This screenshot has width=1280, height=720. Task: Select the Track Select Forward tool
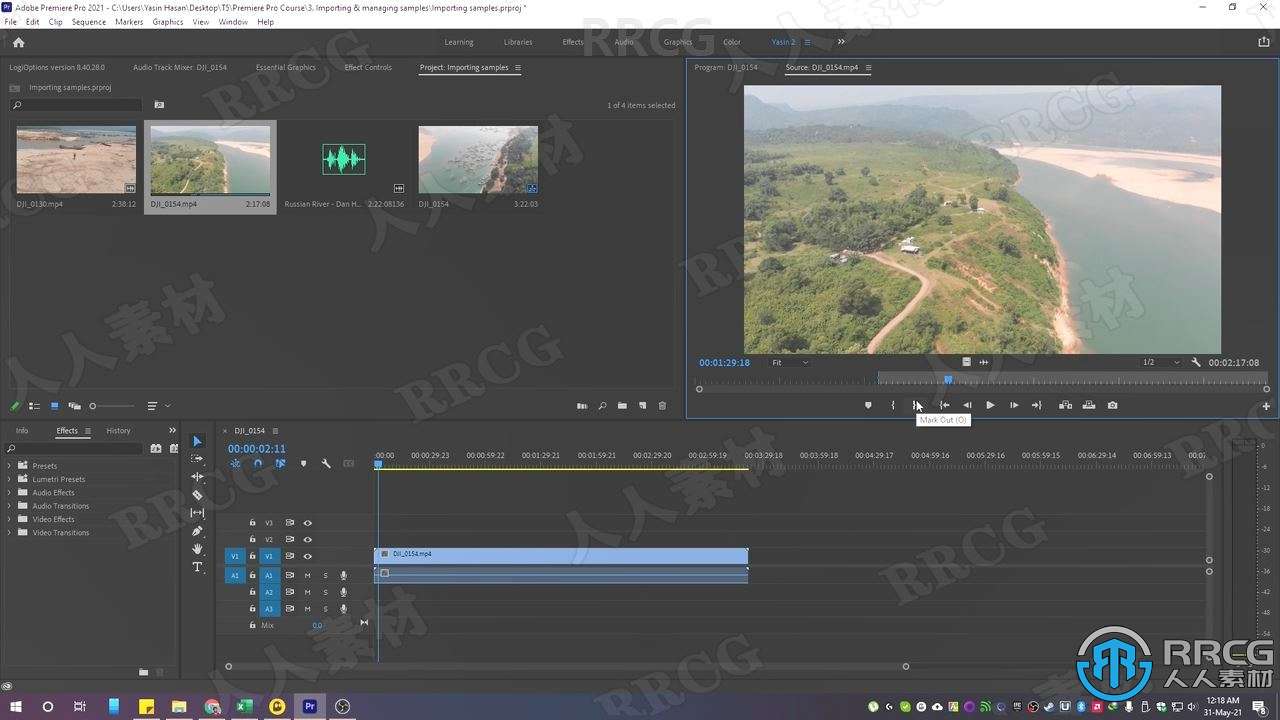(x=197, y=459)
